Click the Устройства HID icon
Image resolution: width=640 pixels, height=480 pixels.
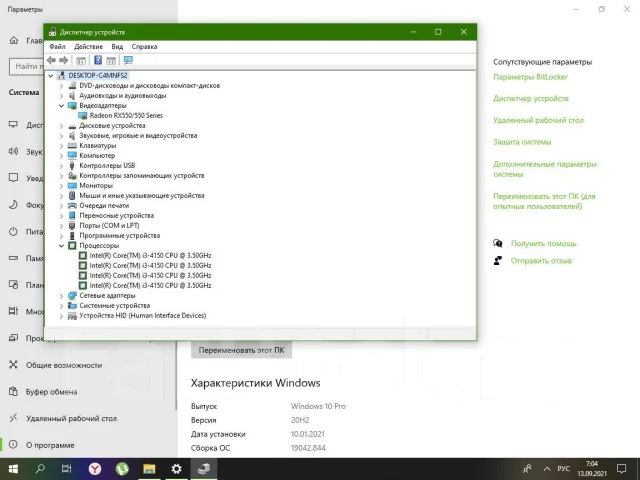click(x=72, y=316)
